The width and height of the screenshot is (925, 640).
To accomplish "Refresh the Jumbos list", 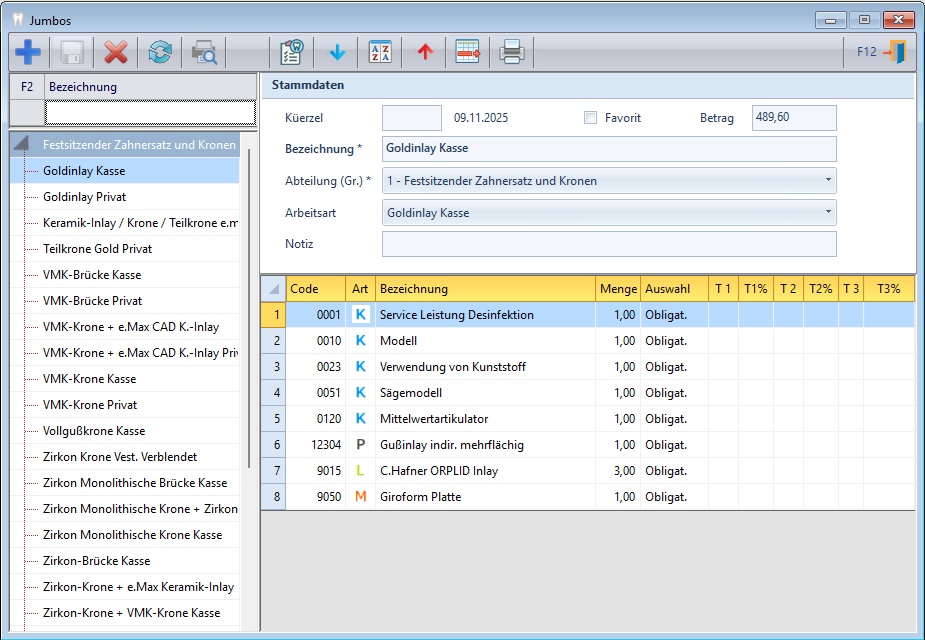I will coord(160,52).
